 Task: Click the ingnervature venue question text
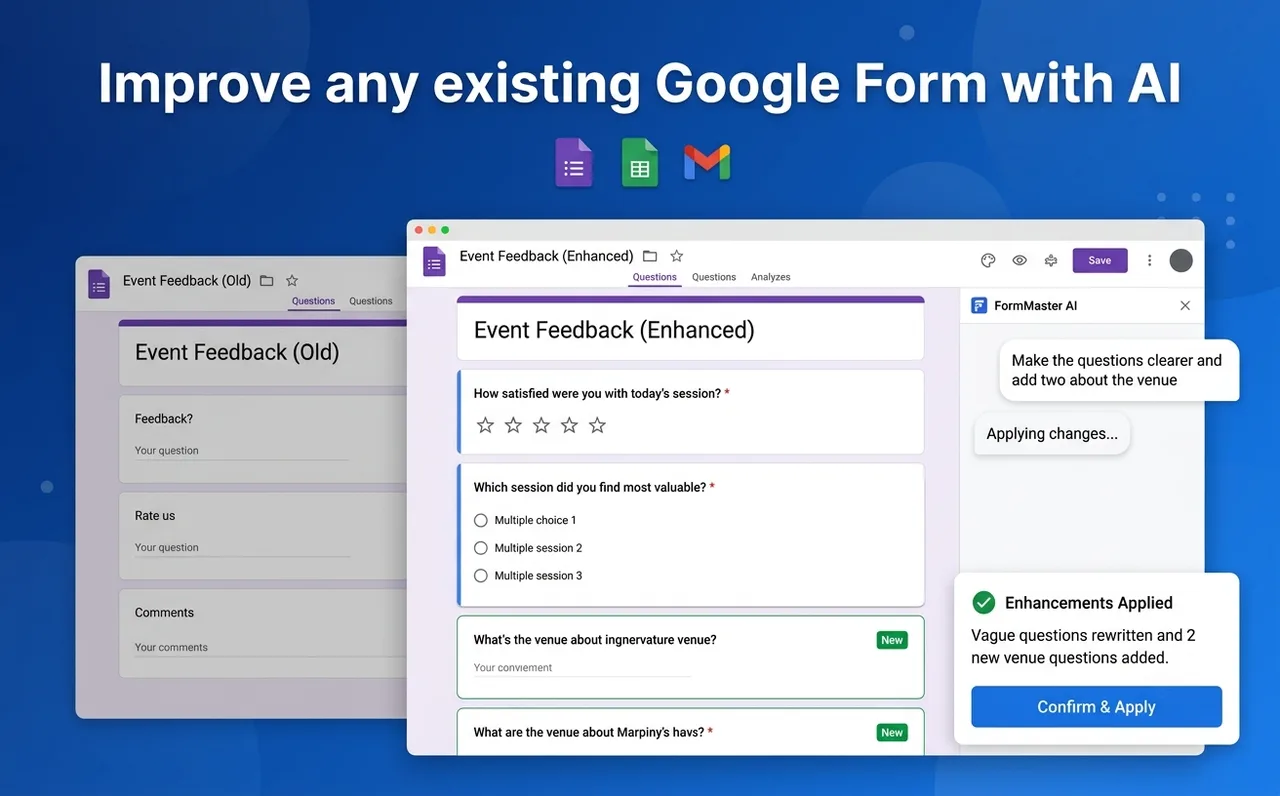595,640
